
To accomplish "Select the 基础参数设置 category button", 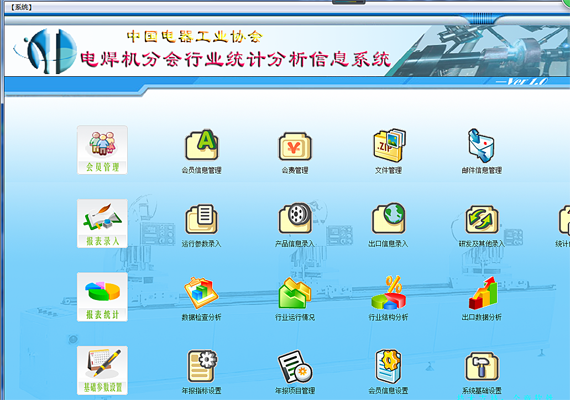I will (102, 370).
